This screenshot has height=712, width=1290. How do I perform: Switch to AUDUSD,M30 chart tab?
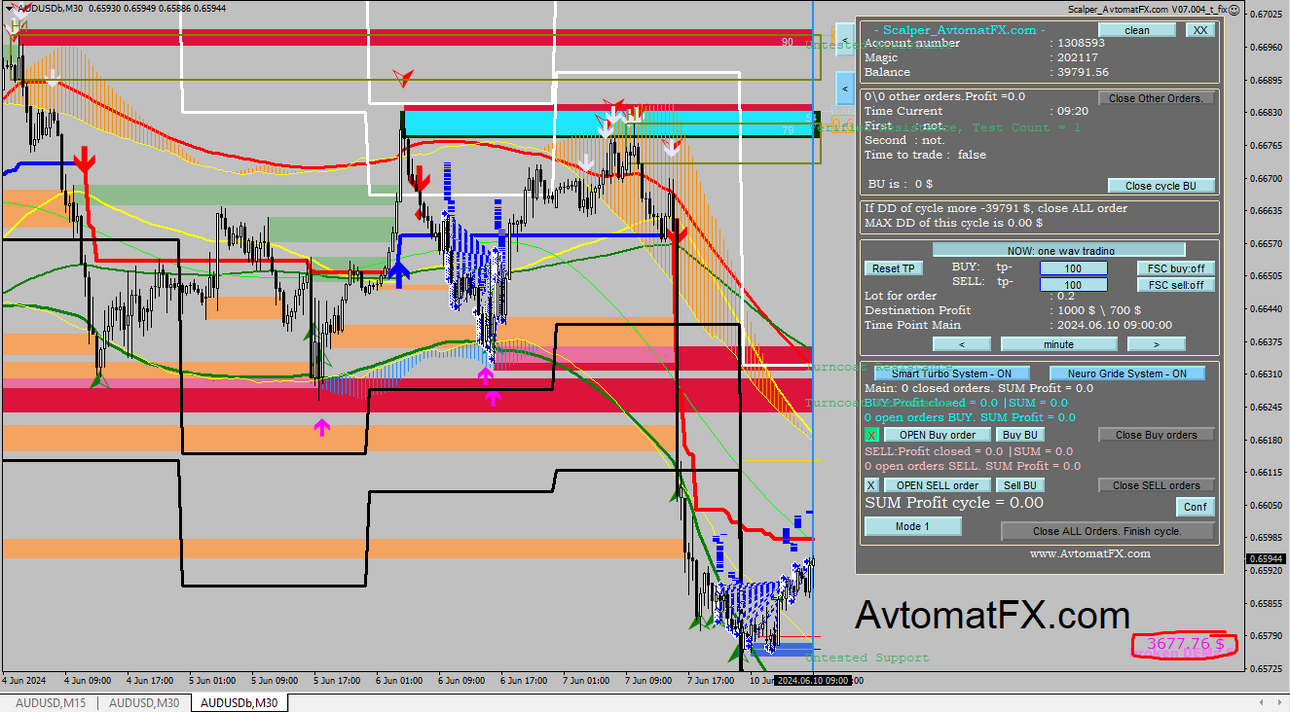143,703
